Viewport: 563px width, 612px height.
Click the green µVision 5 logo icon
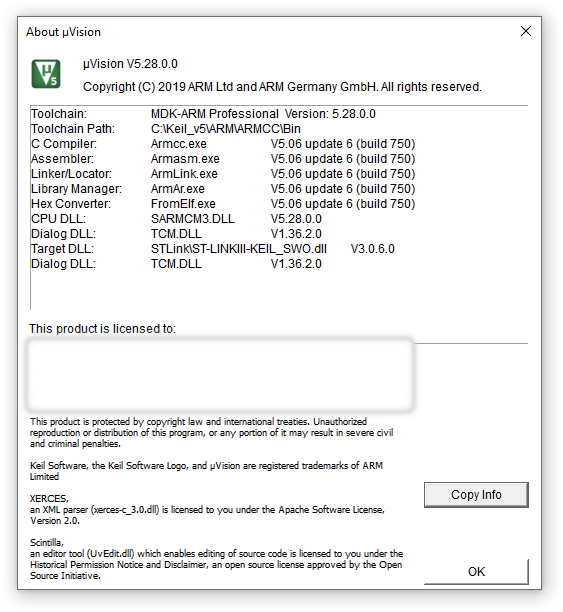coord(46,74)
